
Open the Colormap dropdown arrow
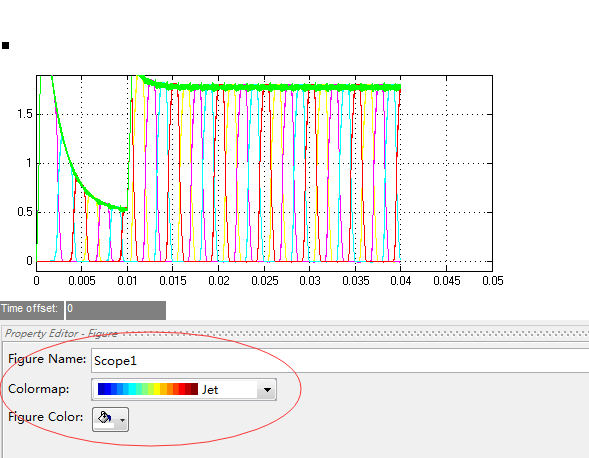267,390
